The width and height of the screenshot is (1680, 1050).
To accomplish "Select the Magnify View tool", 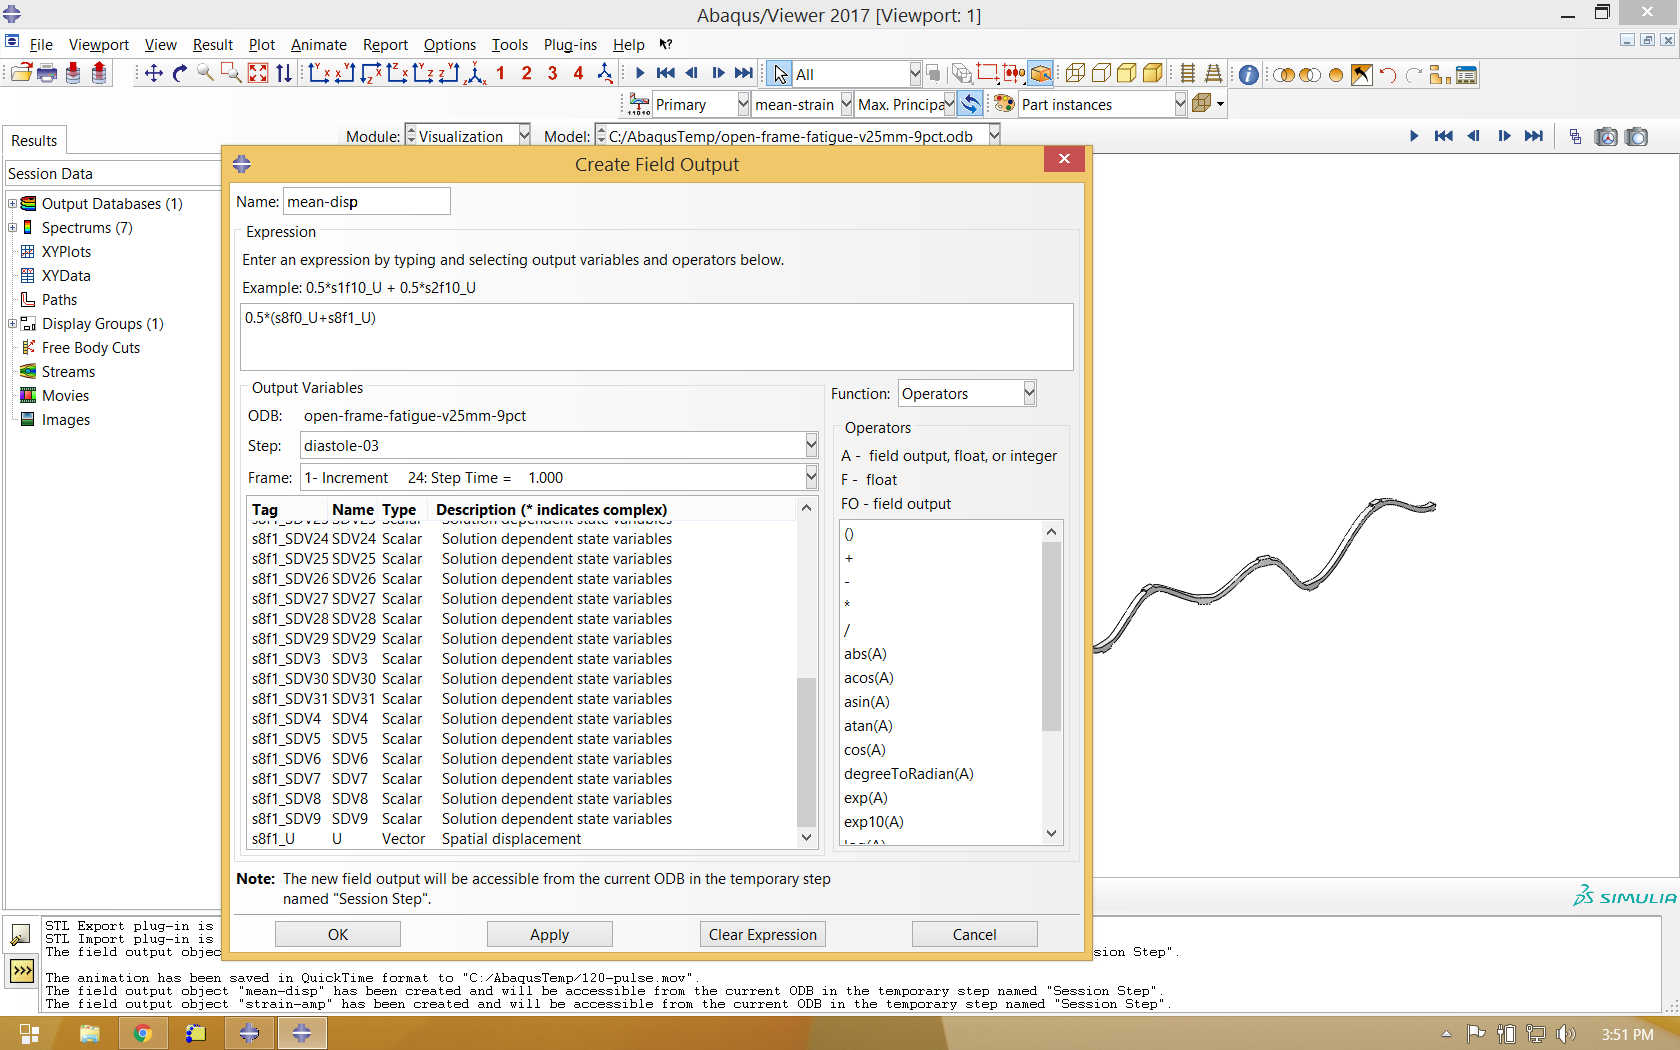I will (205, 73).
